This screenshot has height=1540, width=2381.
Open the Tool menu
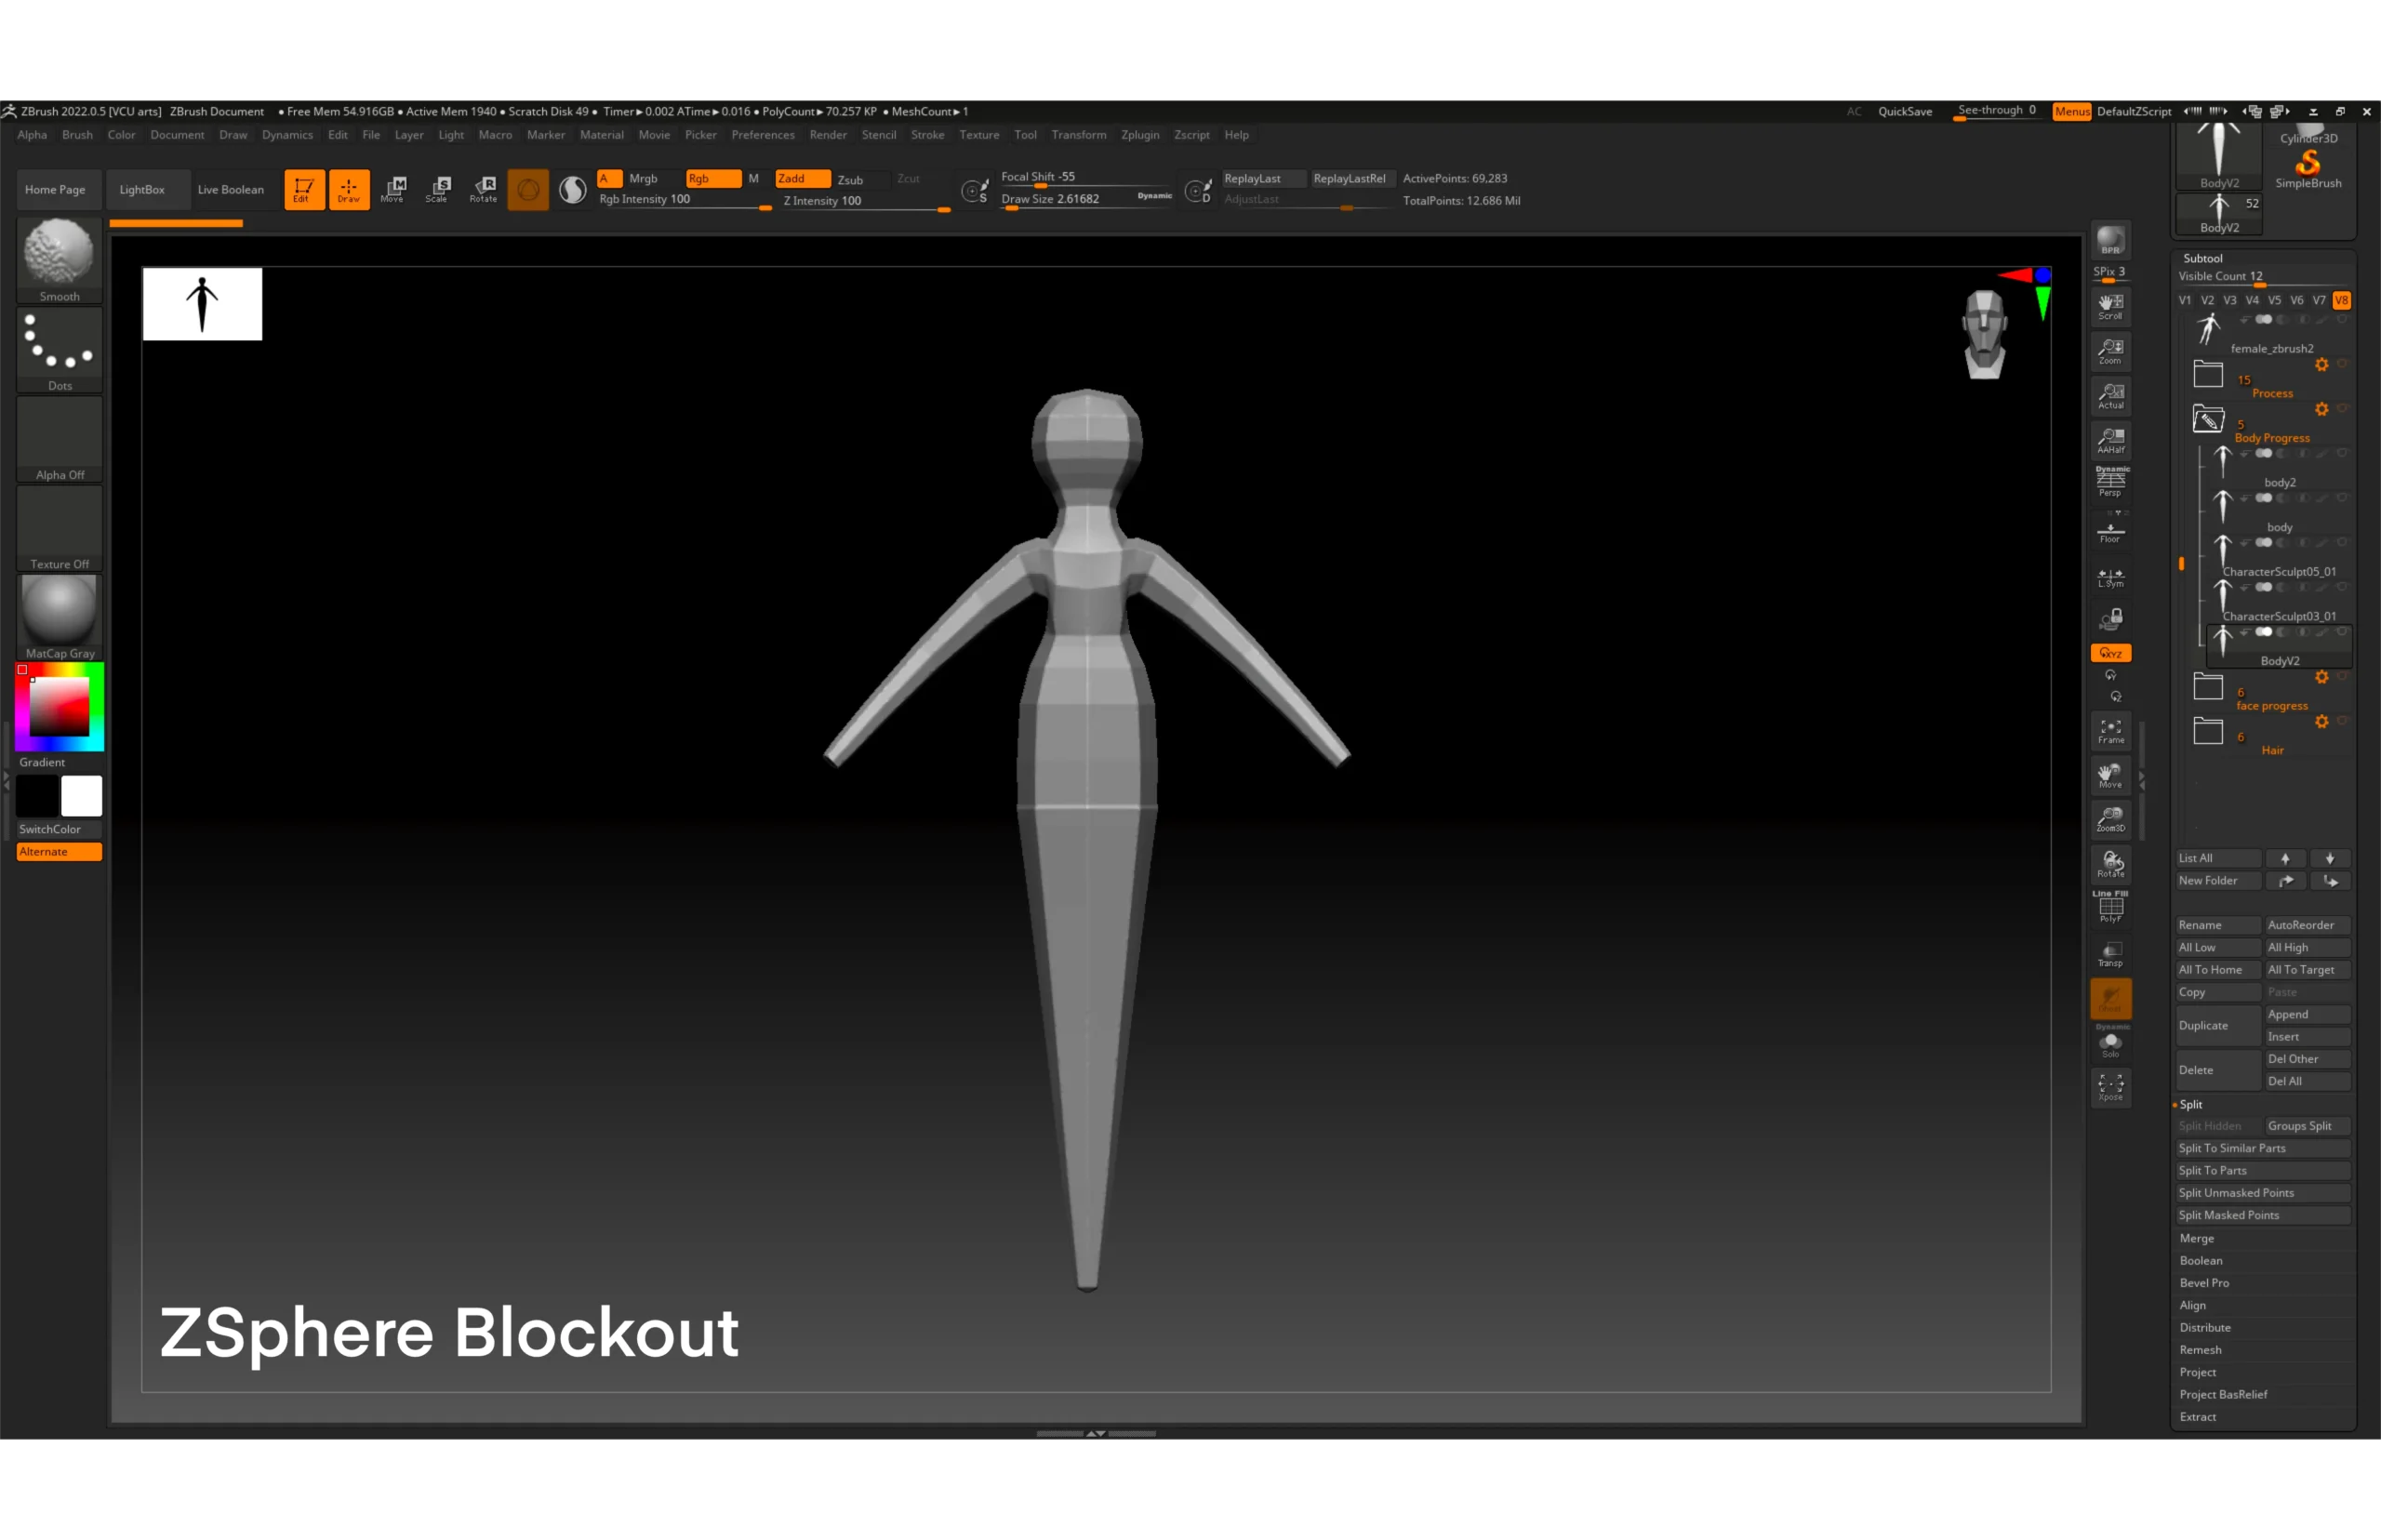tap(1025, 135)
